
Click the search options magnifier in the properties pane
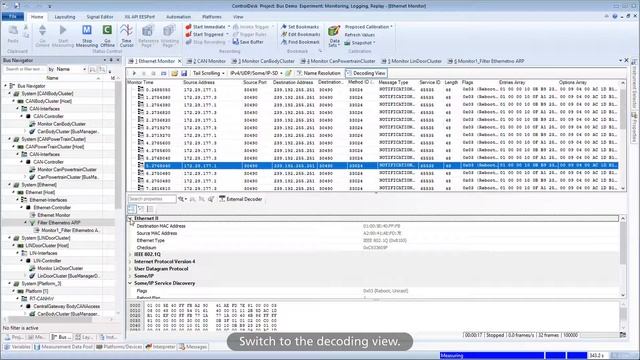181,199
